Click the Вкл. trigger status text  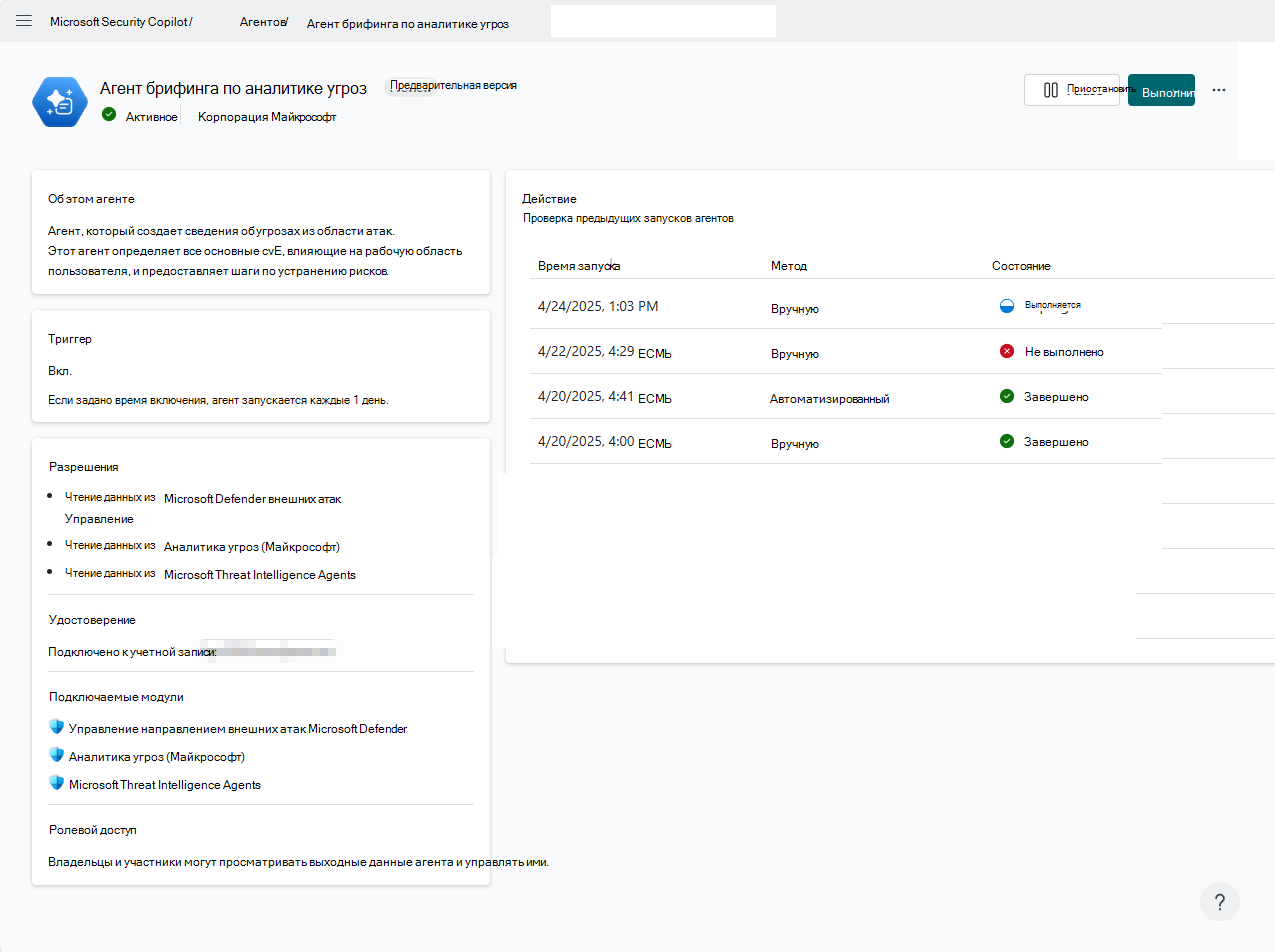60,371
